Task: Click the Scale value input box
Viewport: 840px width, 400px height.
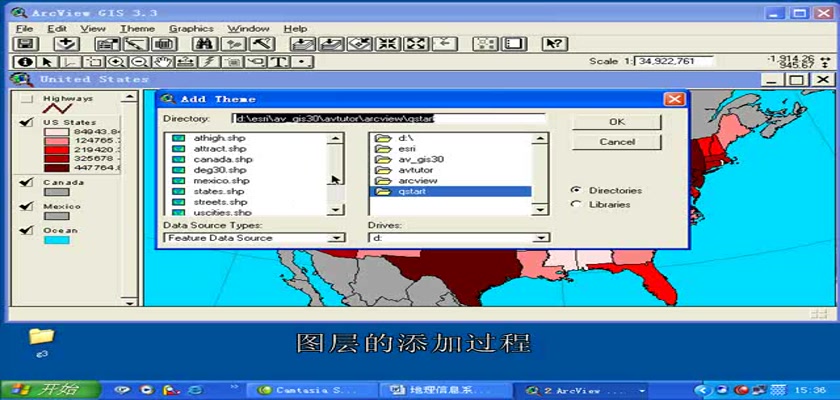Action: [673, 61]
